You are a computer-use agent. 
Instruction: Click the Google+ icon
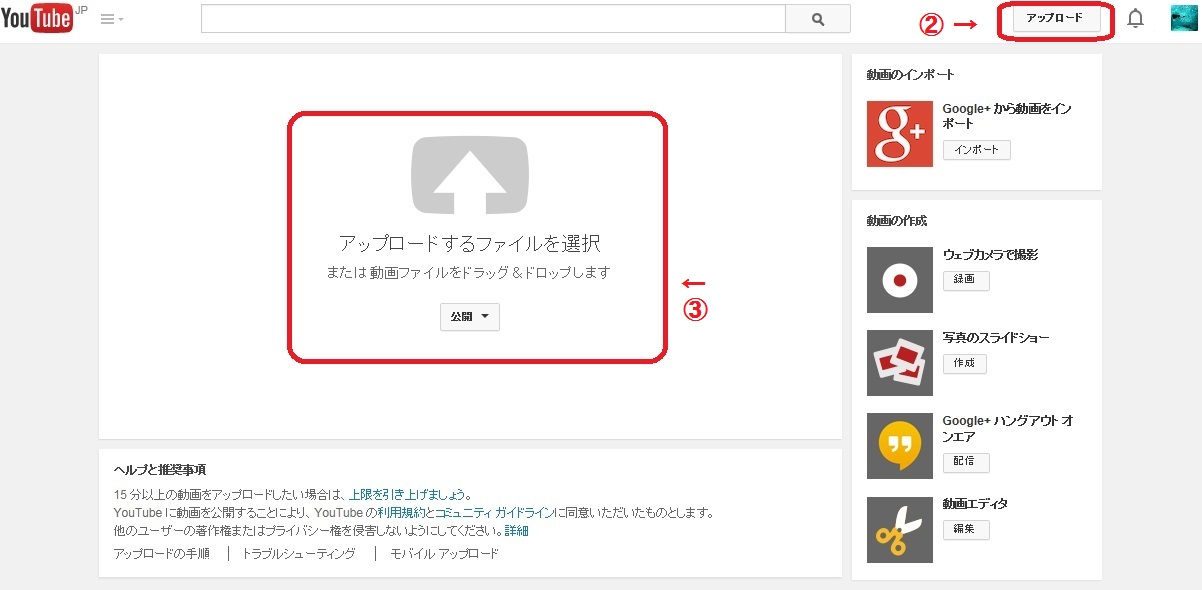[x=899, y=134]
